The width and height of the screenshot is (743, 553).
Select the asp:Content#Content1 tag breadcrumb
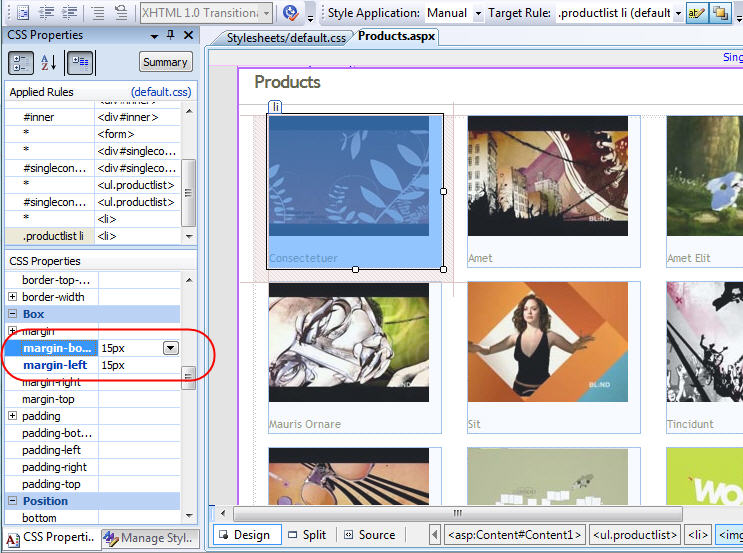(x=515, y=535)
